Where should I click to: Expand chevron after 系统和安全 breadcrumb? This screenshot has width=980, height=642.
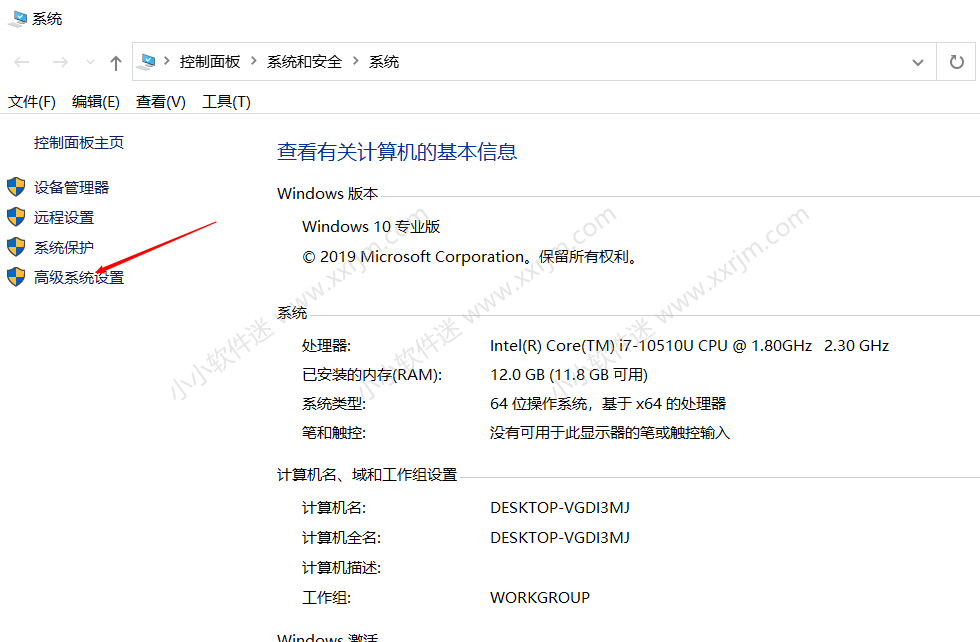tap(356, 61)
